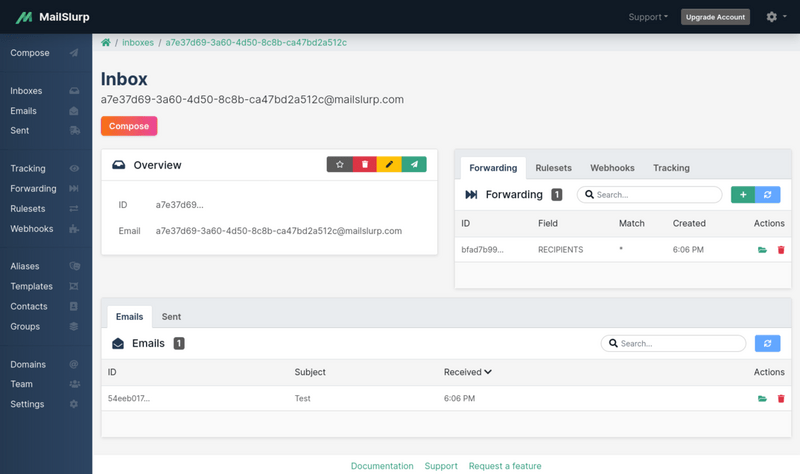Click the a7e37d69... ID value
This screenshot has height=474, width=800.
pos(180,205)
